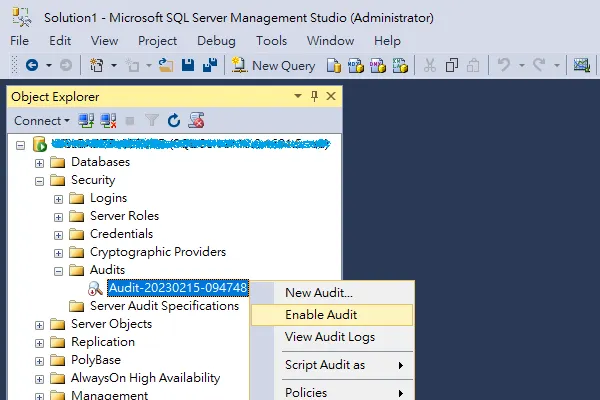Viewport: 600px width, 400px height.
Task: Open the New Project dropdown arrow
Action: coord(114,65)
